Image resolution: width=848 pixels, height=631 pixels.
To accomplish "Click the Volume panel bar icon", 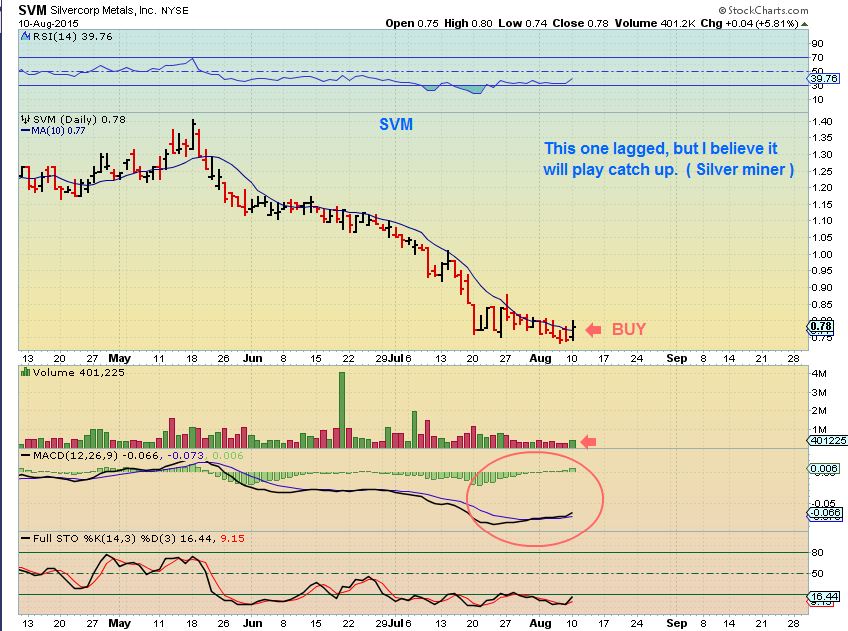I will tap(25, 373).
